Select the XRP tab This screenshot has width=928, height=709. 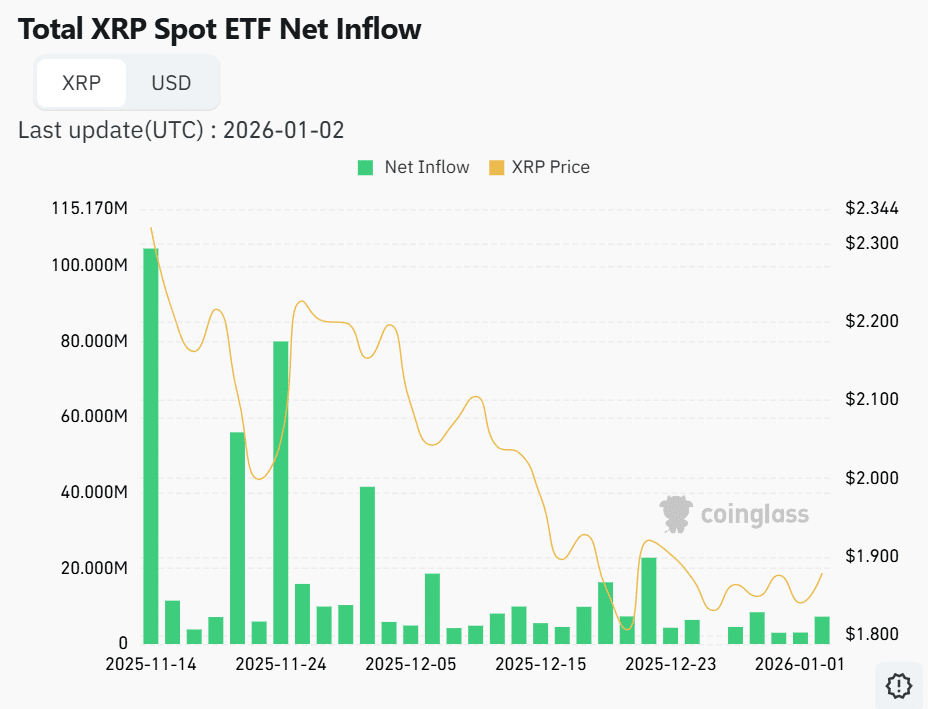click(x=81, y=83)
